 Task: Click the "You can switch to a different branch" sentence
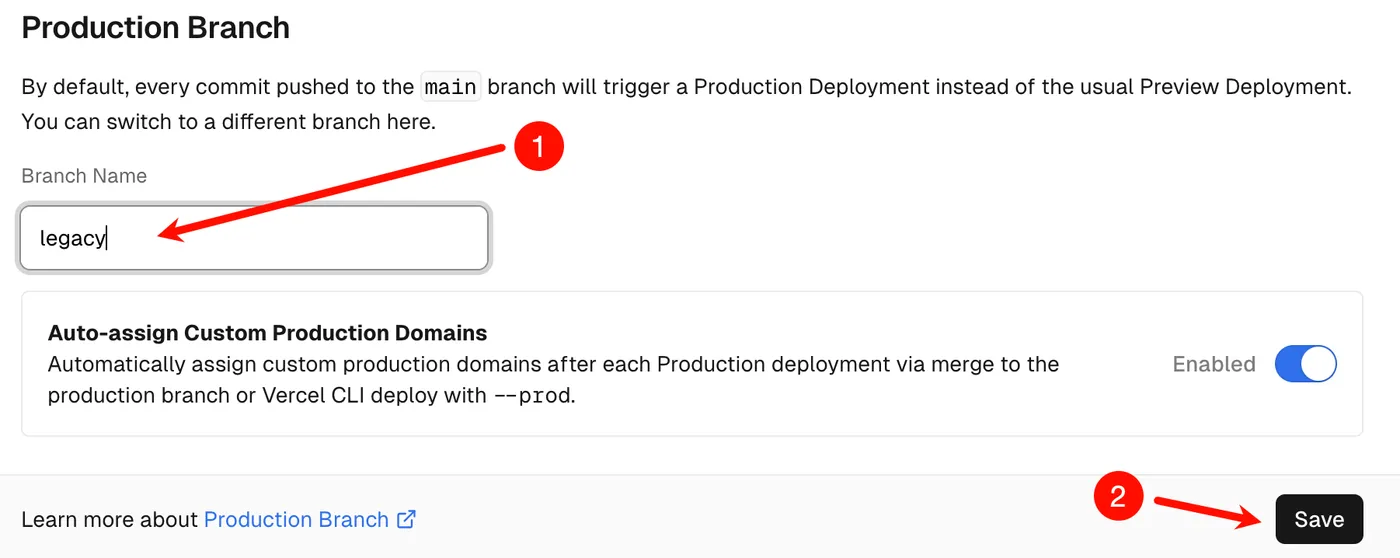coord(229,124)
